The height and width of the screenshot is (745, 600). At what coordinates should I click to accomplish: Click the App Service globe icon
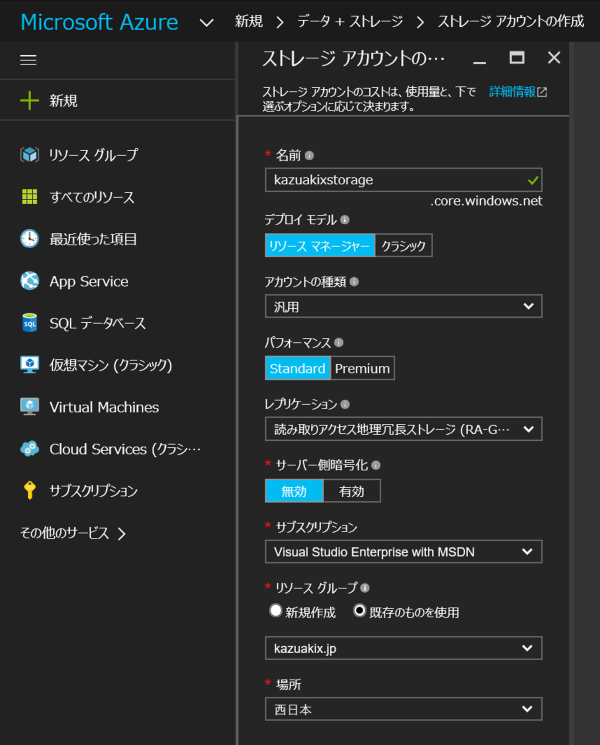(29, 280)
